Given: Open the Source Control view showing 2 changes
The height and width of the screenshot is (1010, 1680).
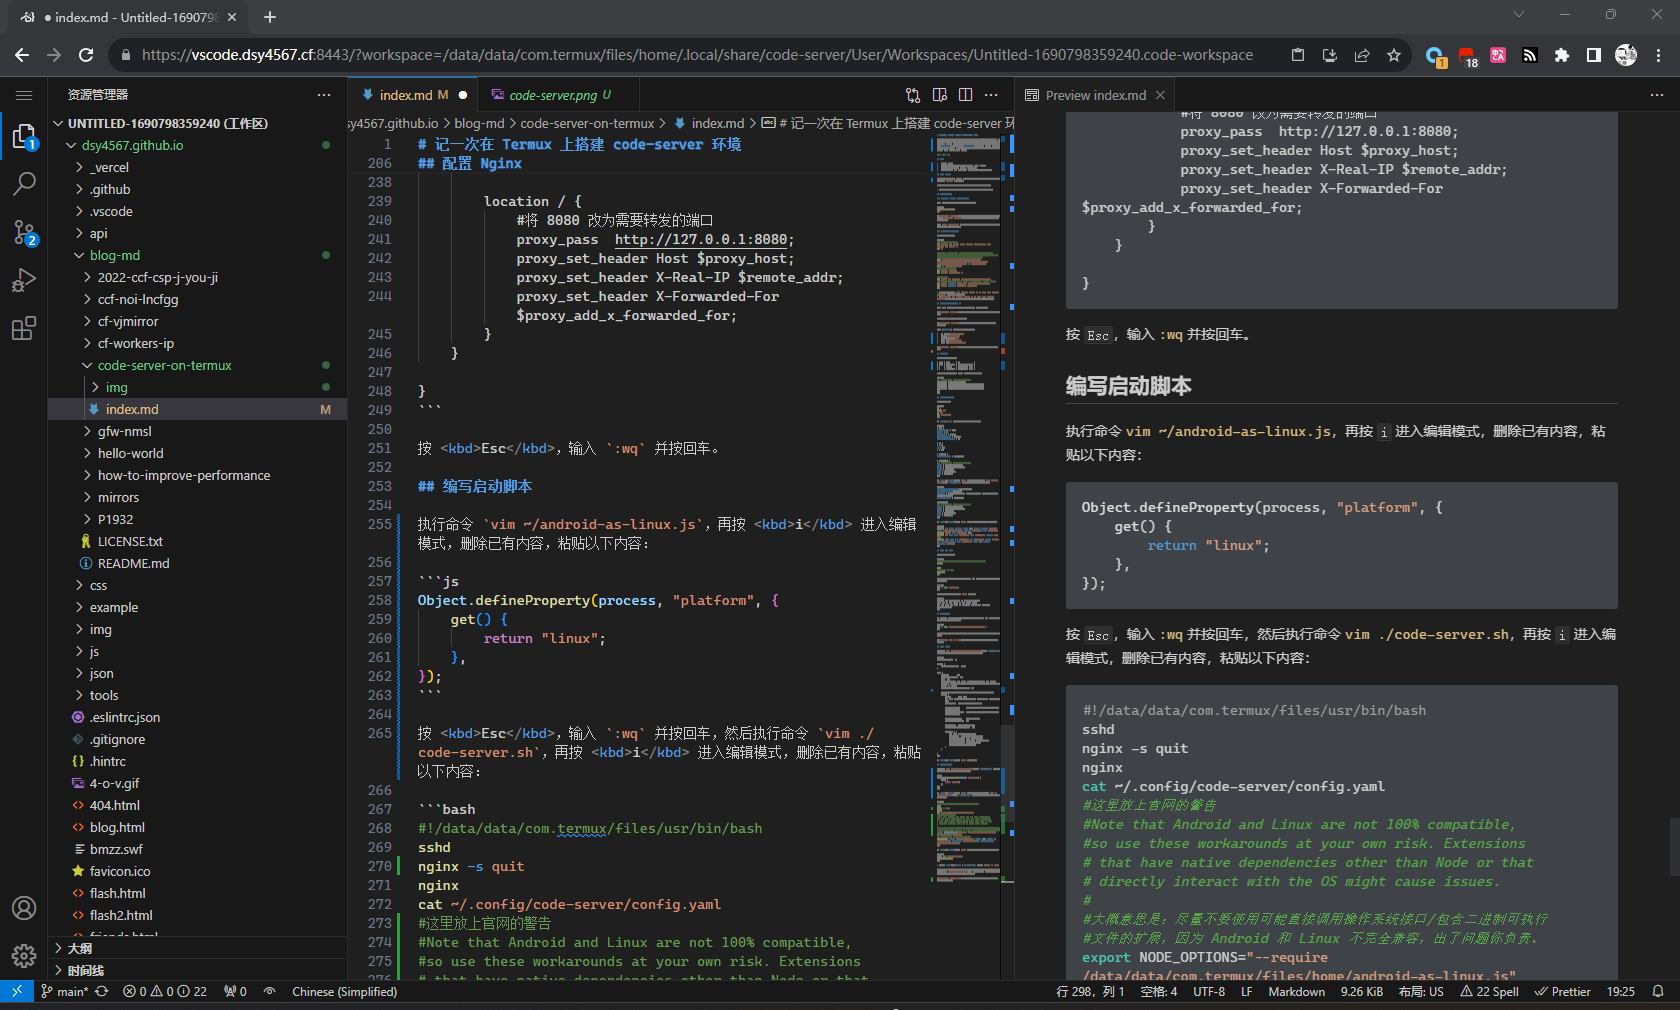Looking at the screenshot, I should 24,232.
